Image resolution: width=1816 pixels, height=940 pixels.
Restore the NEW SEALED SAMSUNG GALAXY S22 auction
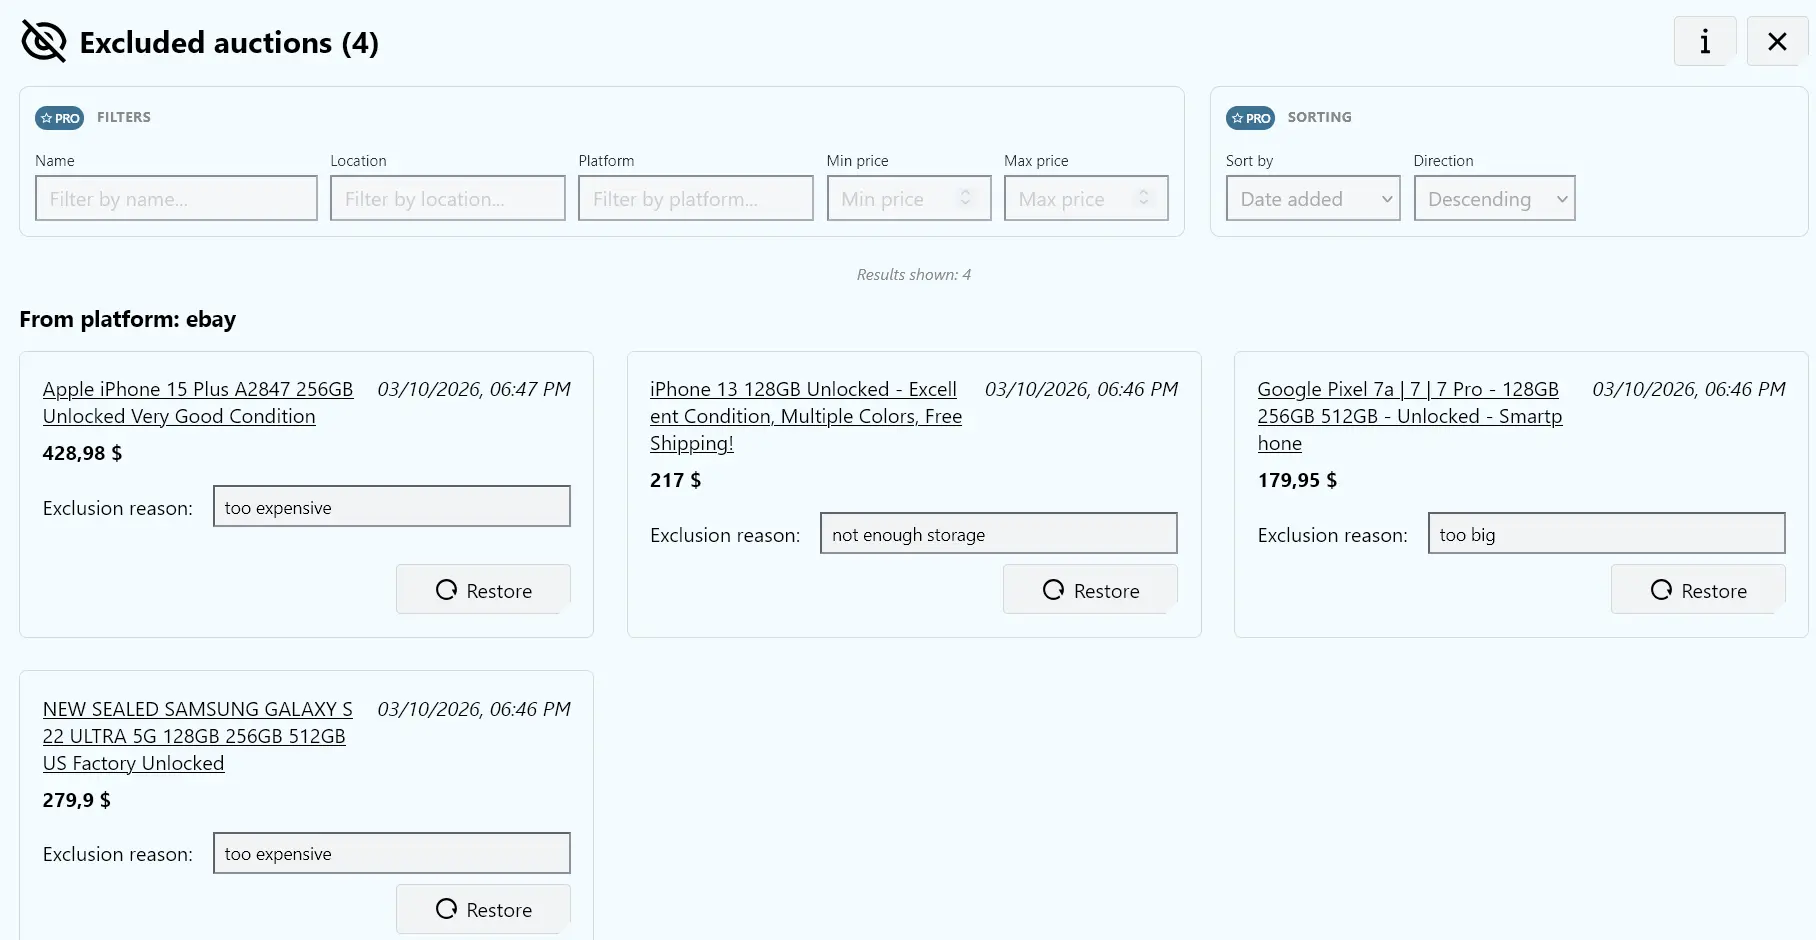point(483,909)
